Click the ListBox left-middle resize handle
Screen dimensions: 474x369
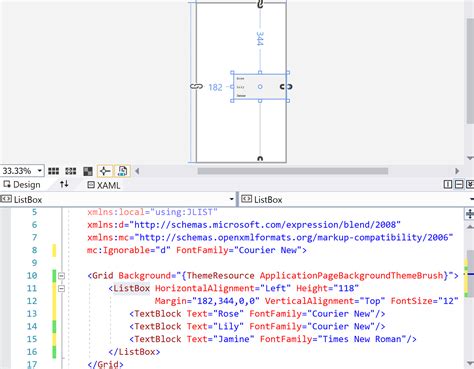[x=232, y=87]
